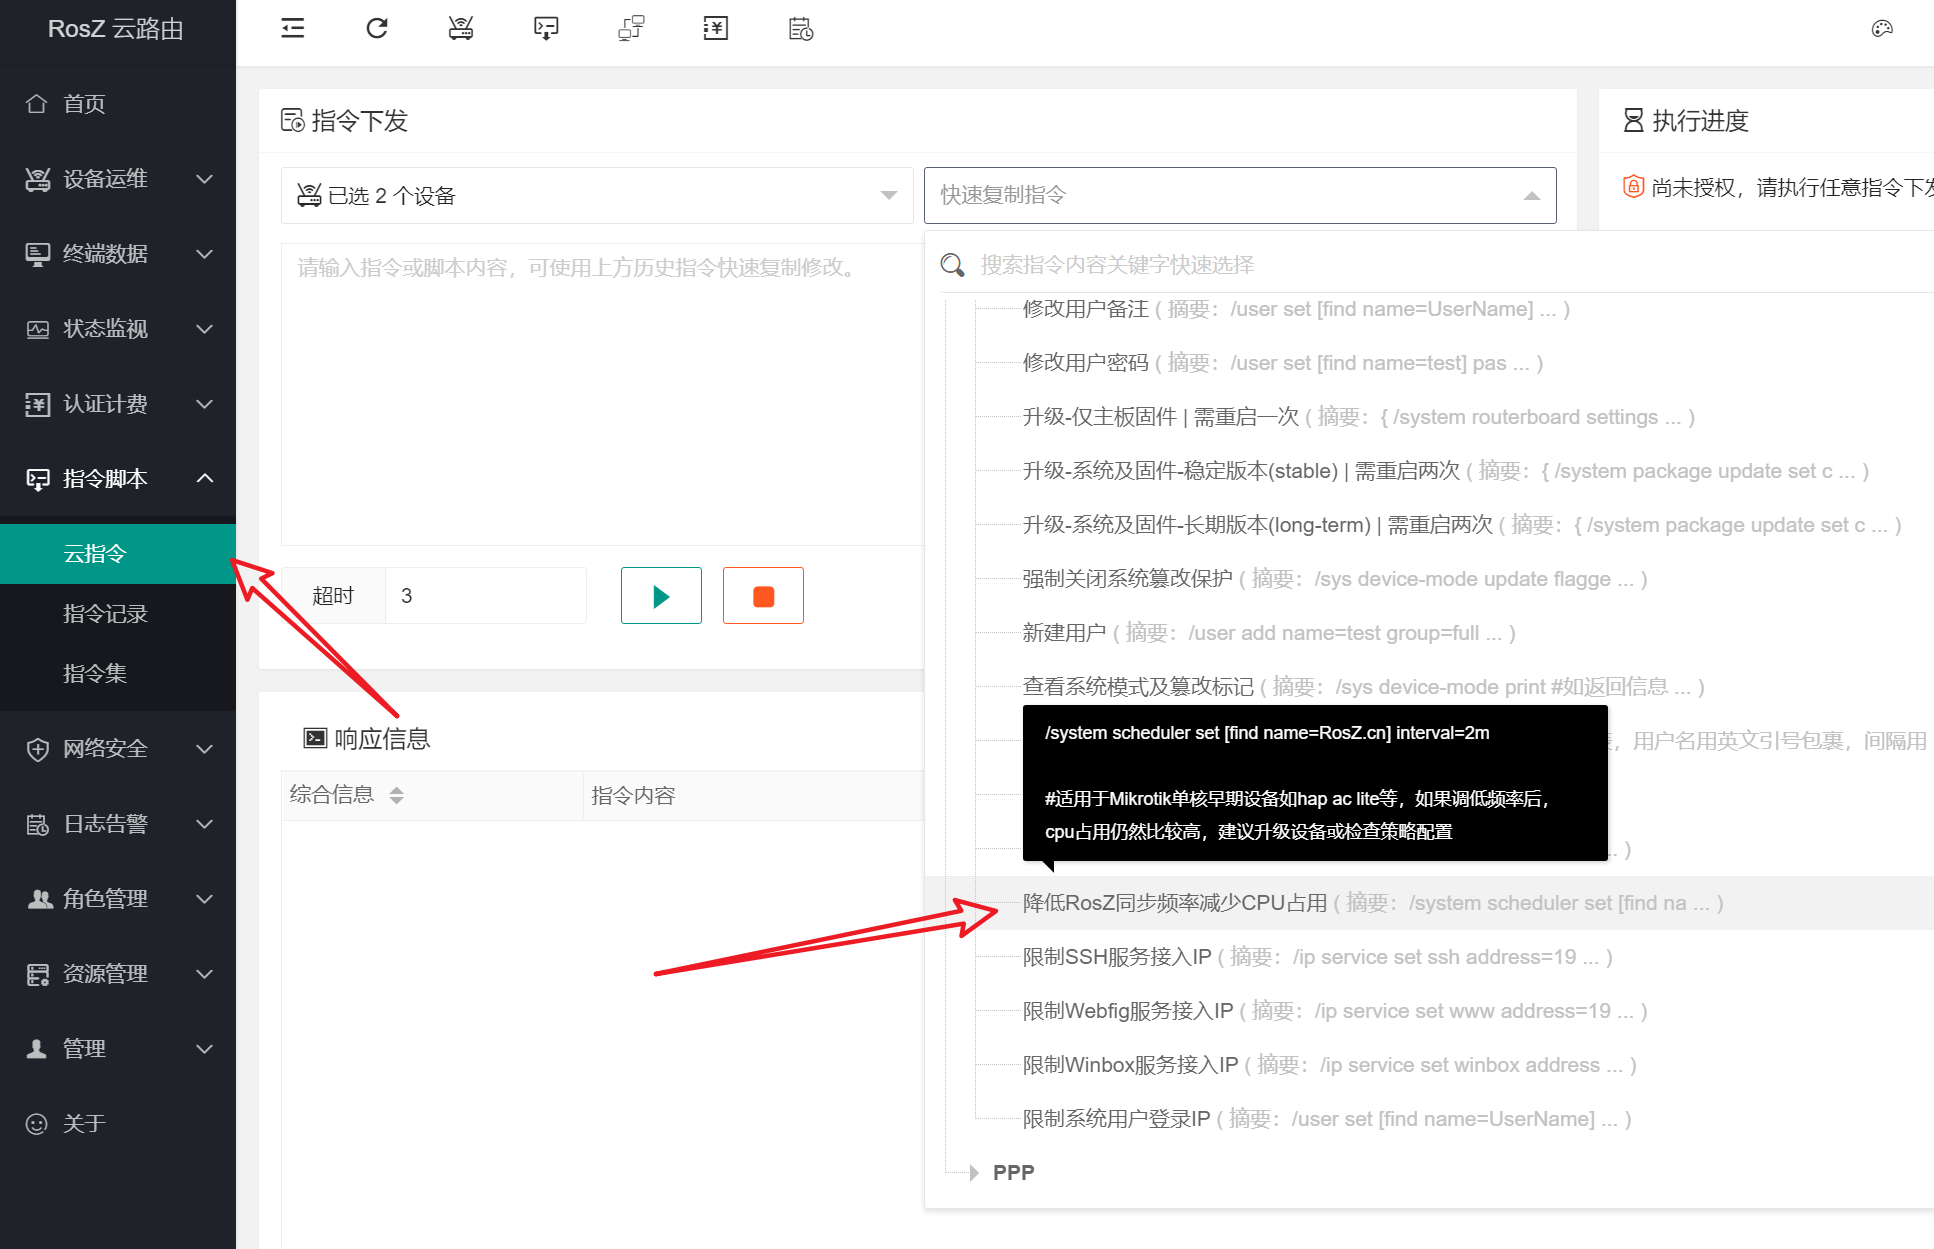Image resolution: width=1934 pixels, height=1249 pixels.
Task: Click the refresh icon in top toolbar
Action: [x=377, y=29]
